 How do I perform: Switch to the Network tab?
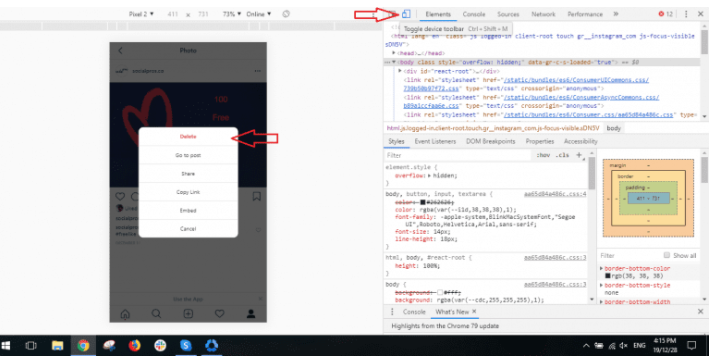coord(543,14)
